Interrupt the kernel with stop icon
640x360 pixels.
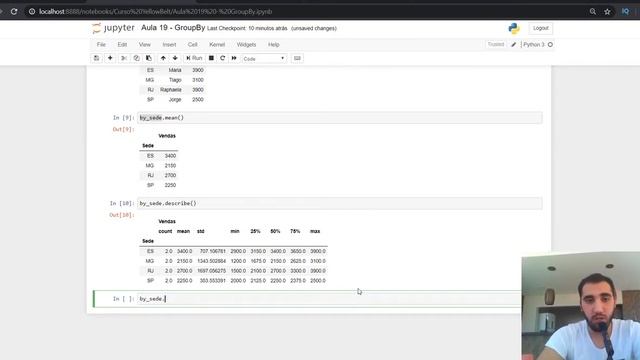pos(211,58)
